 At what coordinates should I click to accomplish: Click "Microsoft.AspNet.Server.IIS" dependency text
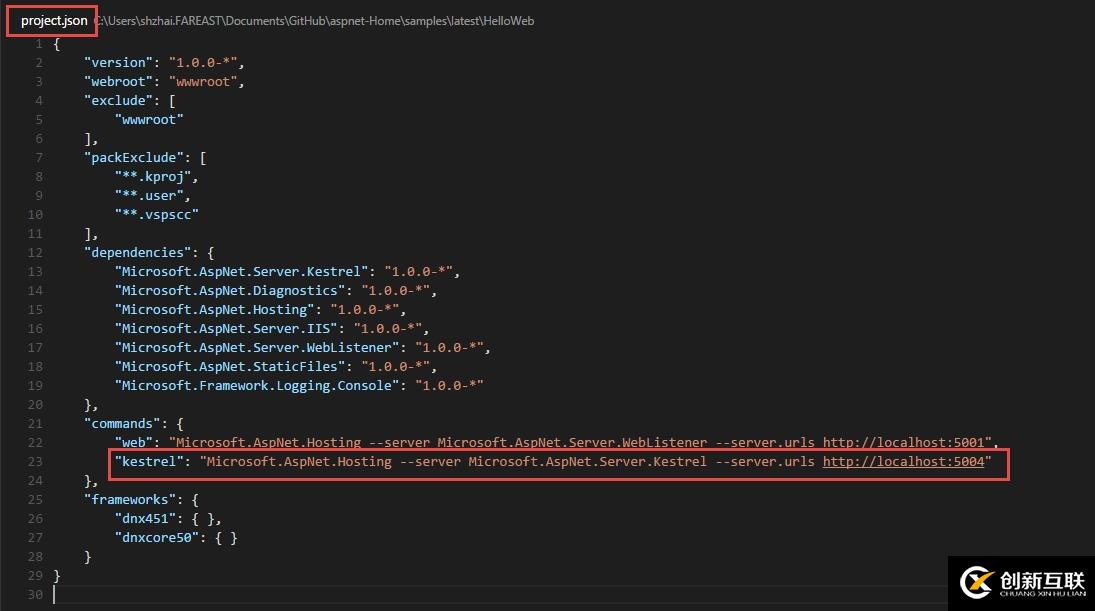[226, 328]
